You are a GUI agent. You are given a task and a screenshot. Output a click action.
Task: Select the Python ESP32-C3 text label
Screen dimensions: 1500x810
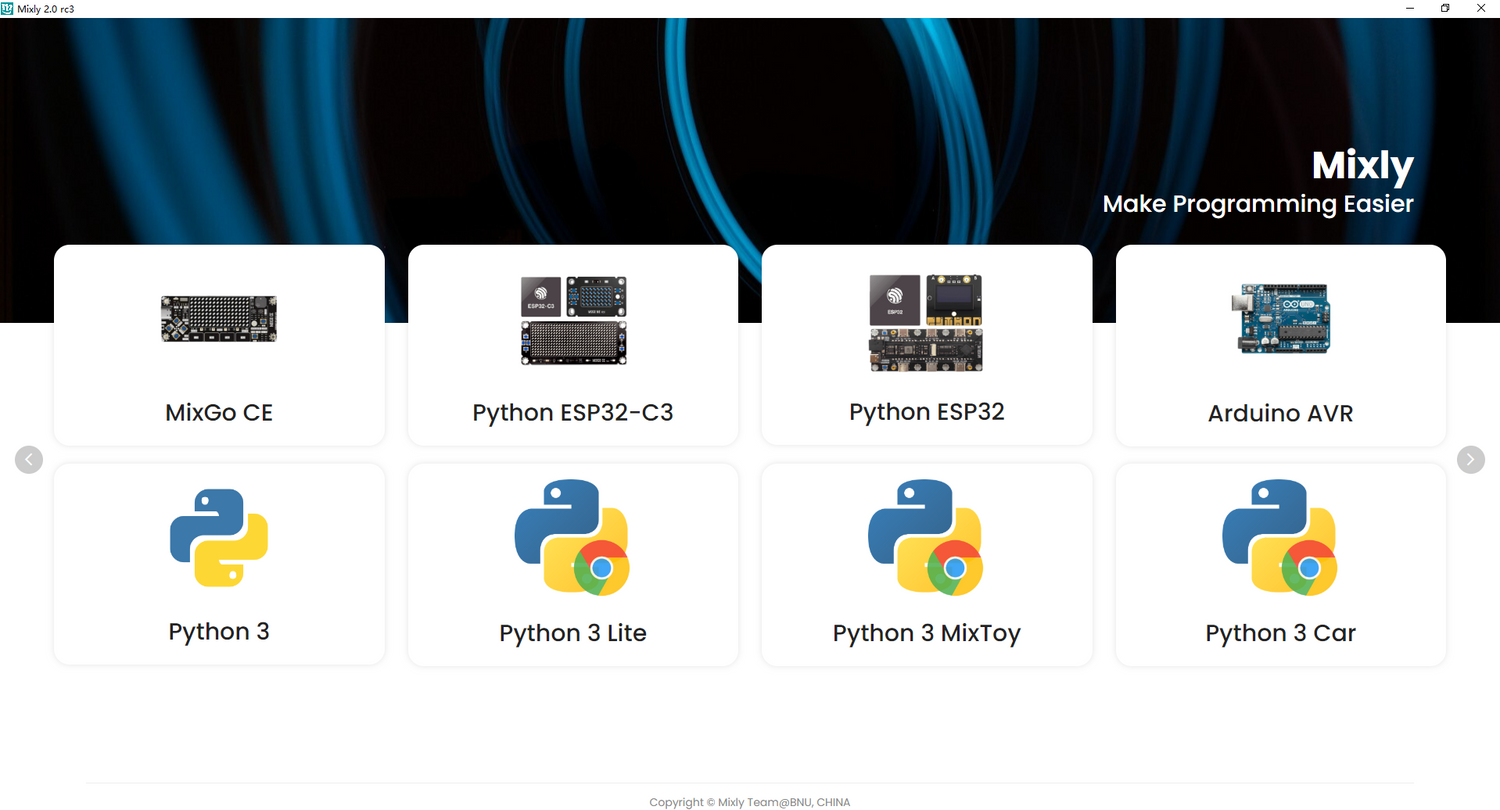pos(573,412)
